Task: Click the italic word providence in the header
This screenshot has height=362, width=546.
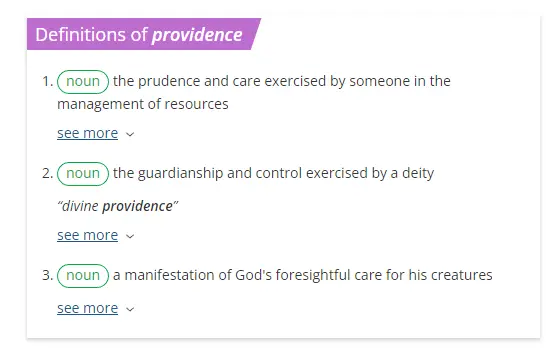Action: pyautogui.click(x=197, y=35)
